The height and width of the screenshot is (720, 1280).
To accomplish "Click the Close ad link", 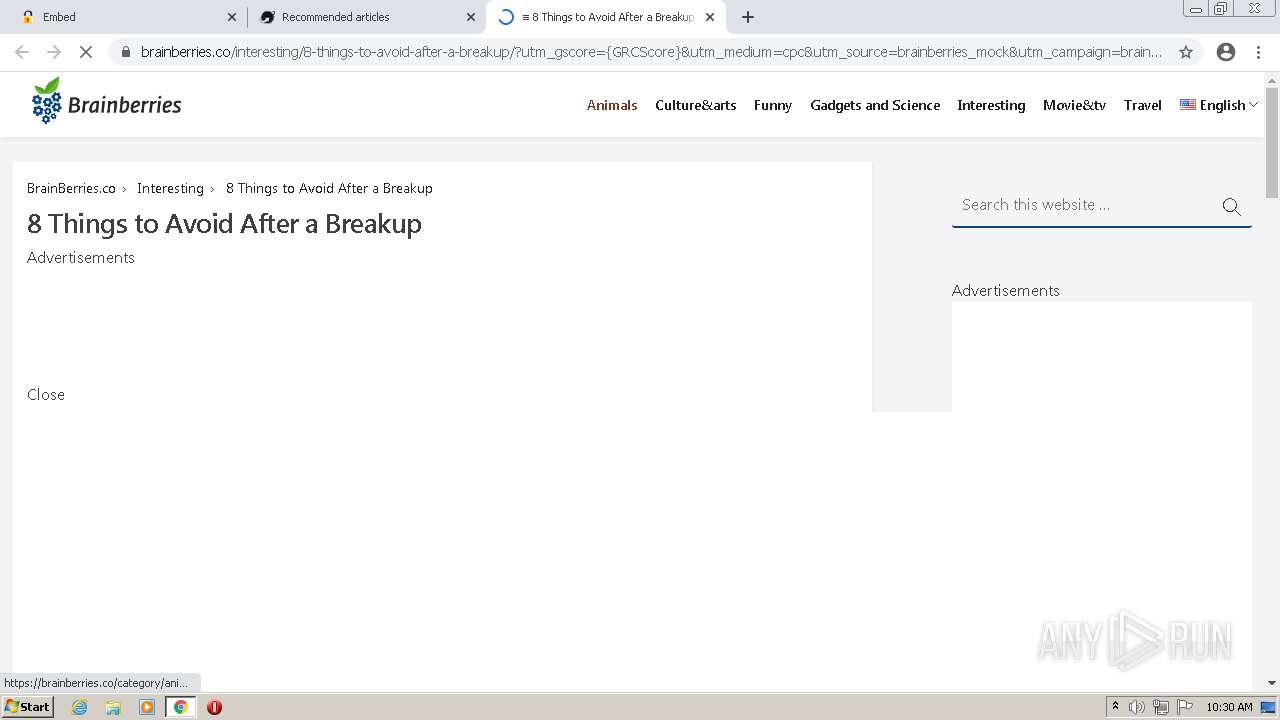I will 46,394.
